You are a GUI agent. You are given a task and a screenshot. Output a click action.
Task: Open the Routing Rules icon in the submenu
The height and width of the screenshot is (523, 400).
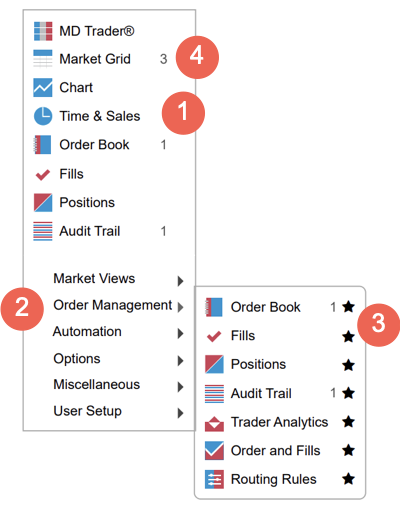pos(214,479)
